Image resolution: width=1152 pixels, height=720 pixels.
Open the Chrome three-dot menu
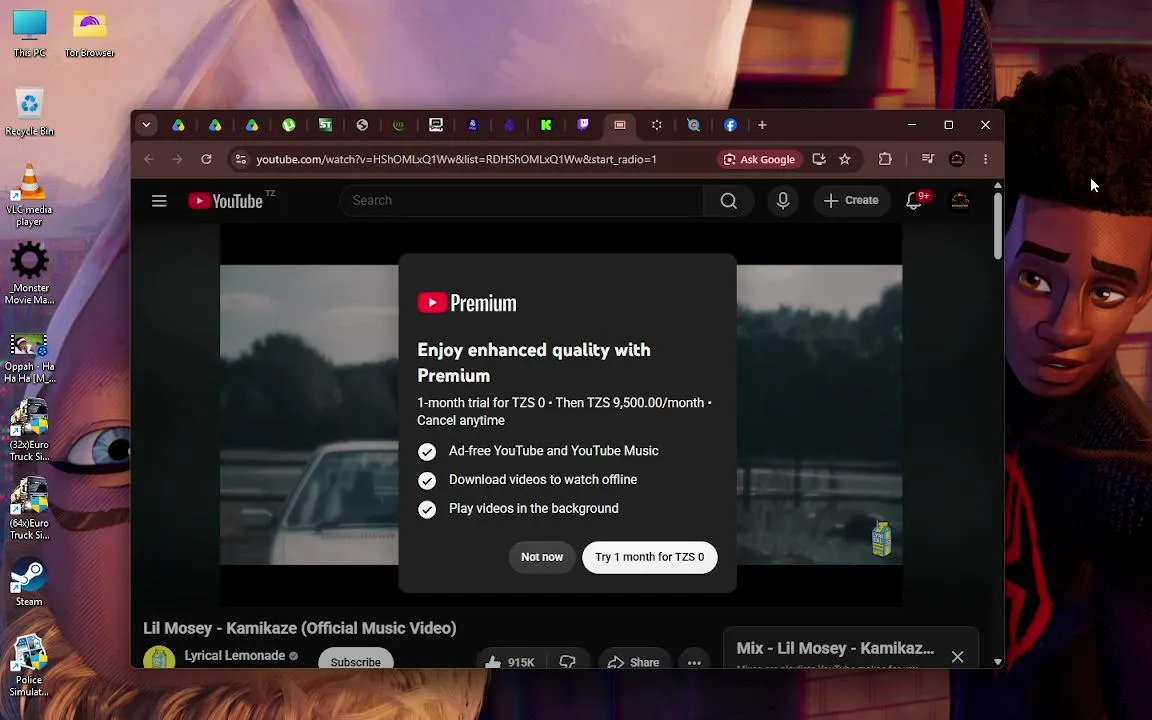(x=986, y=159)
